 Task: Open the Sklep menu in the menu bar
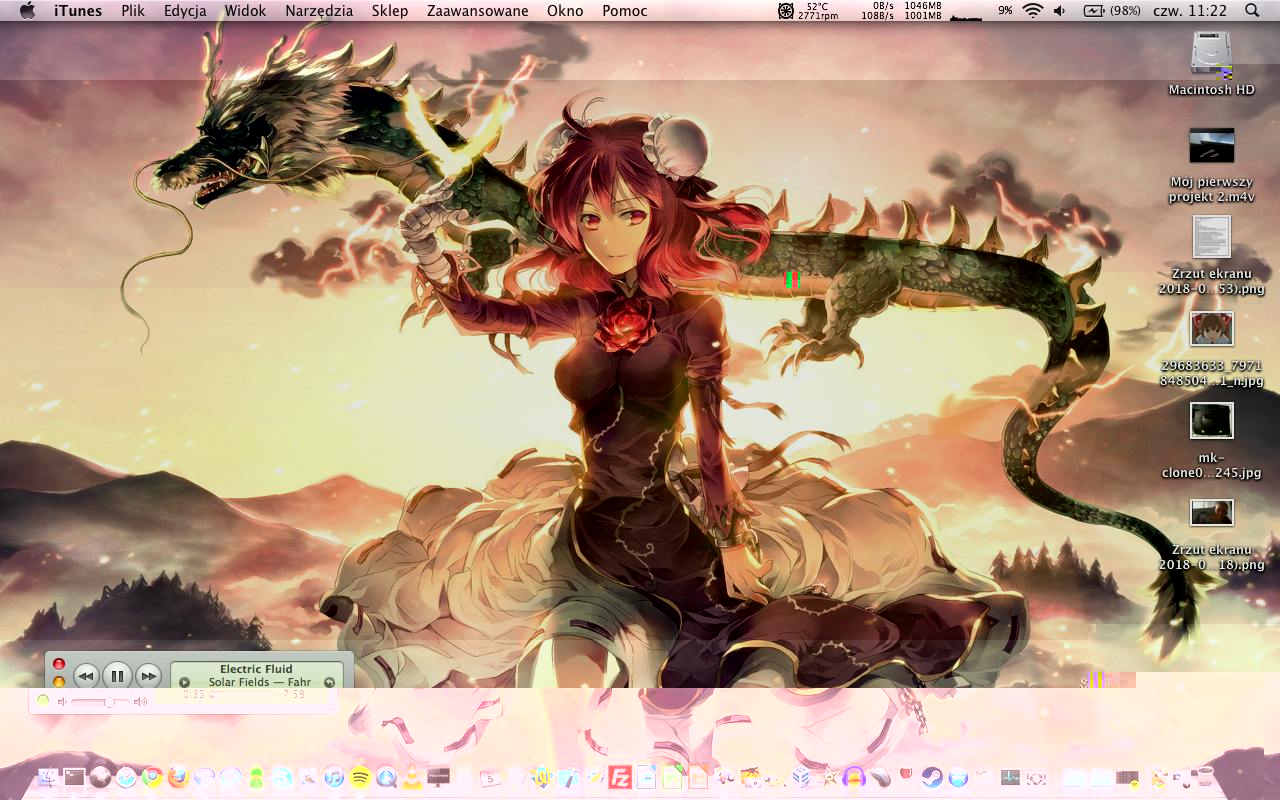(389, 11)
